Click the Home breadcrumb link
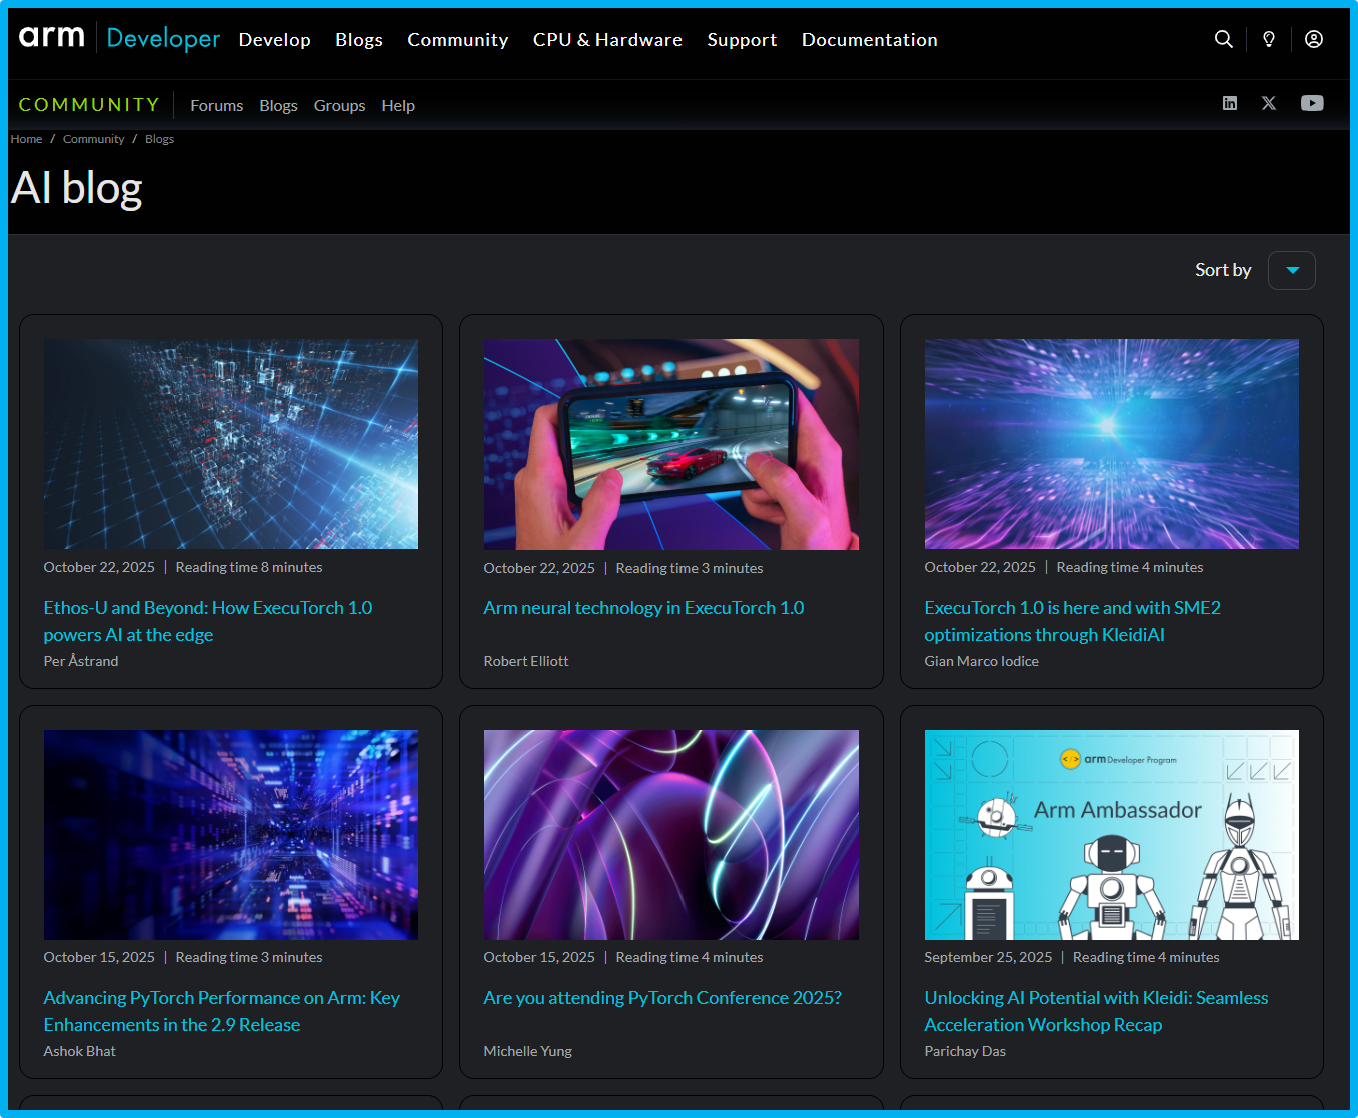Viewport: 1358px width, 1118px height. pyautogui.click(x=26, y=138)
